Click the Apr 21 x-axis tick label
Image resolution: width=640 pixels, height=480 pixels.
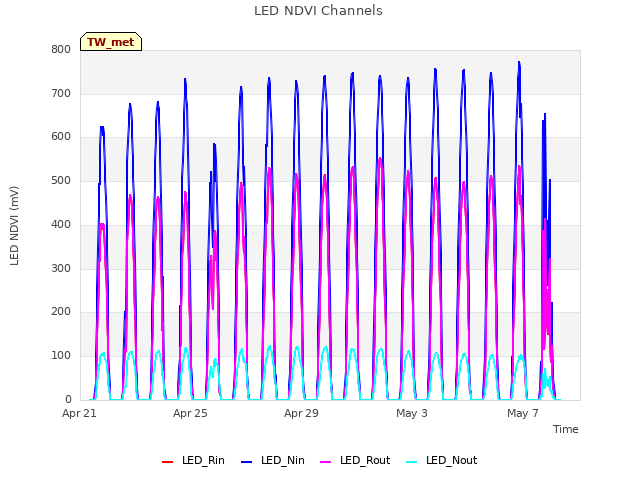[79, 413]
